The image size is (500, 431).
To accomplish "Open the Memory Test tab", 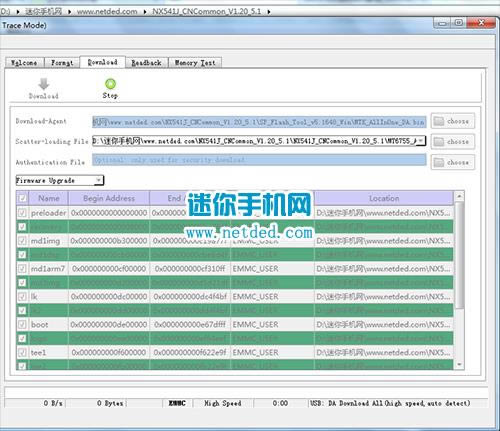I will pyautogui.click(x=195, y=63).
